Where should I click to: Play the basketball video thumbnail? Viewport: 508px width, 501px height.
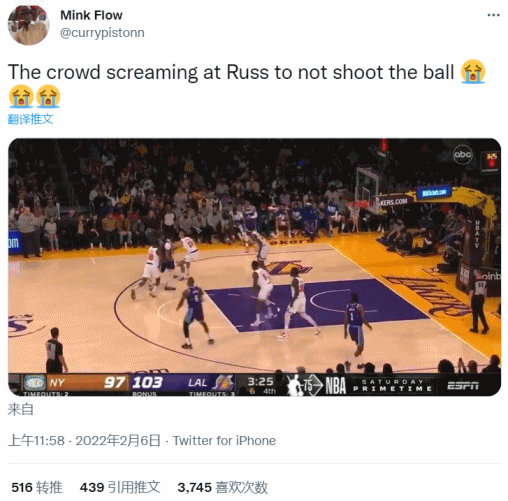[254, 267]
